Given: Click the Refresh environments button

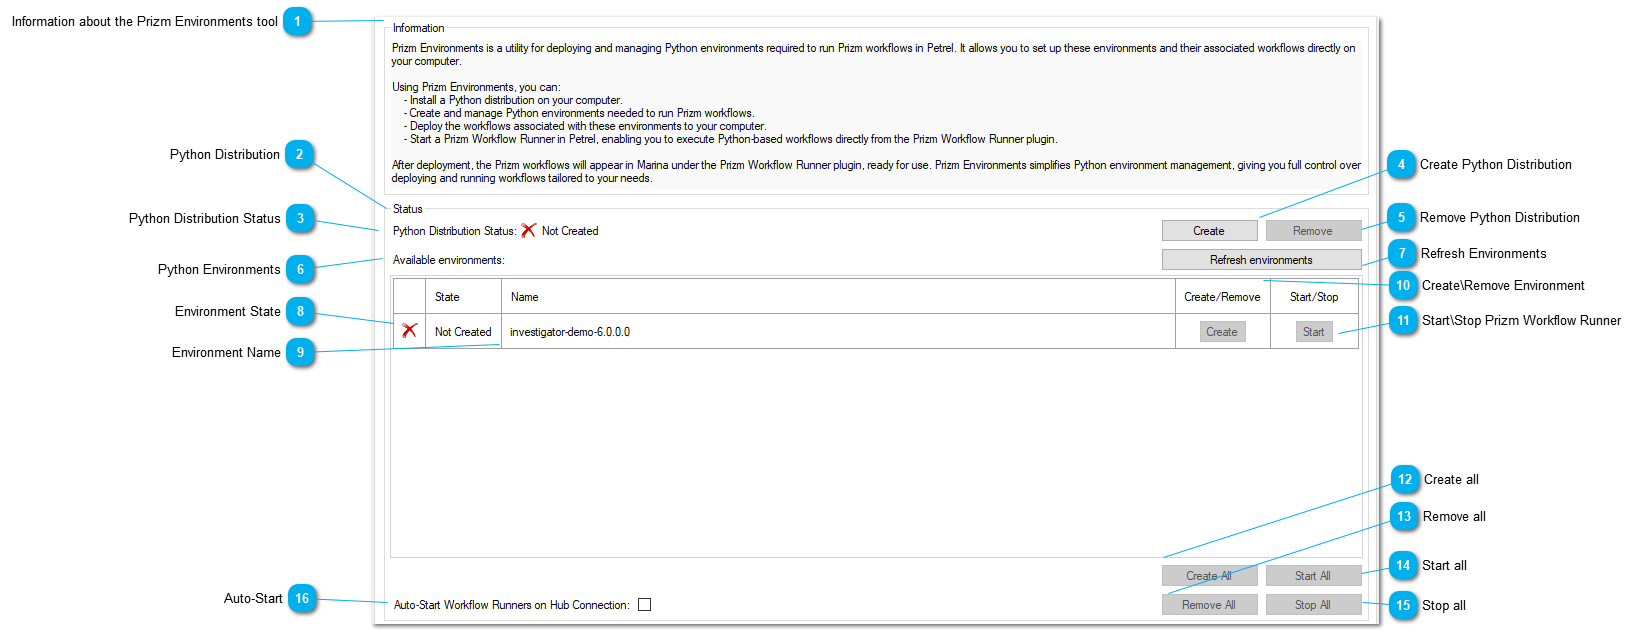Looking at the screenshot, I should (x=1261, y=260).
